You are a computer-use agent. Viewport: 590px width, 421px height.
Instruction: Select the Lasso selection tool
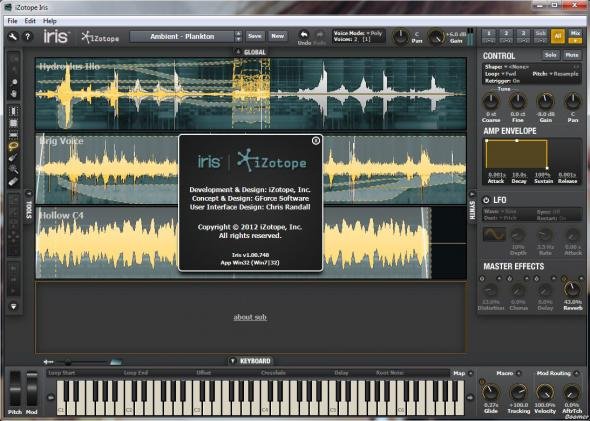pos(13,146)
